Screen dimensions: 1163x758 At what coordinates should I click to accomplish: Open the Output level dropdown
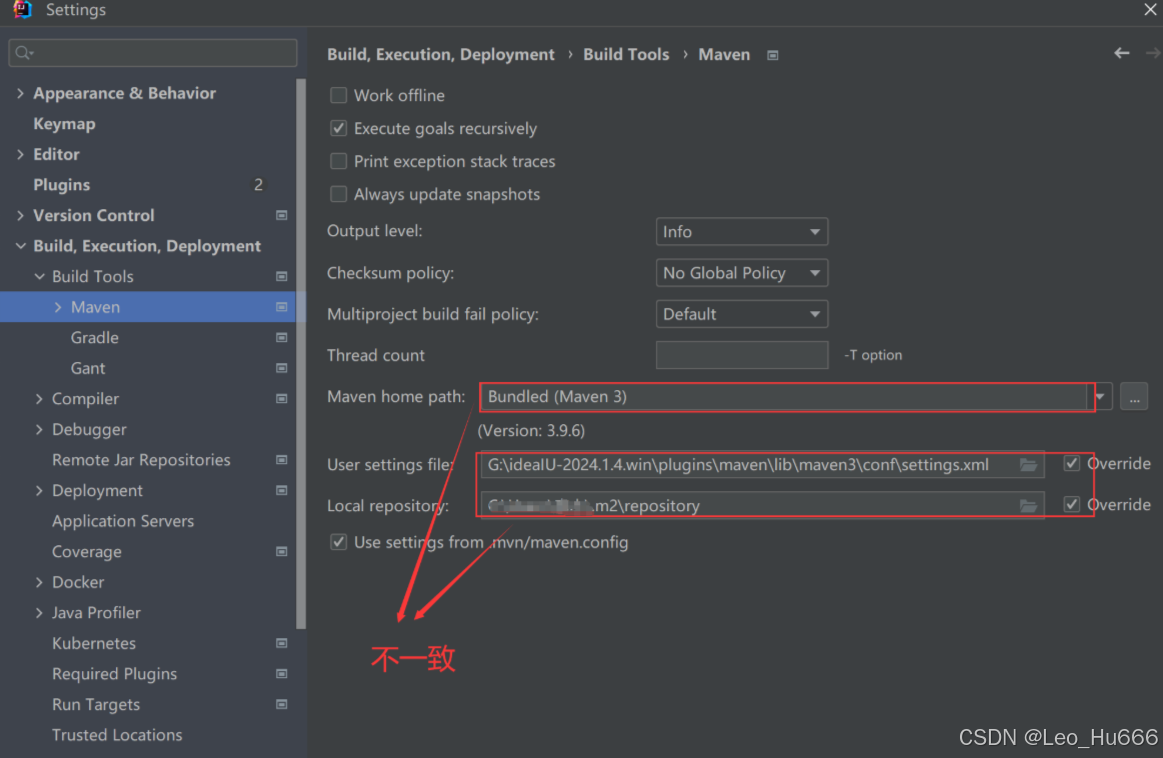coord(742,231)
